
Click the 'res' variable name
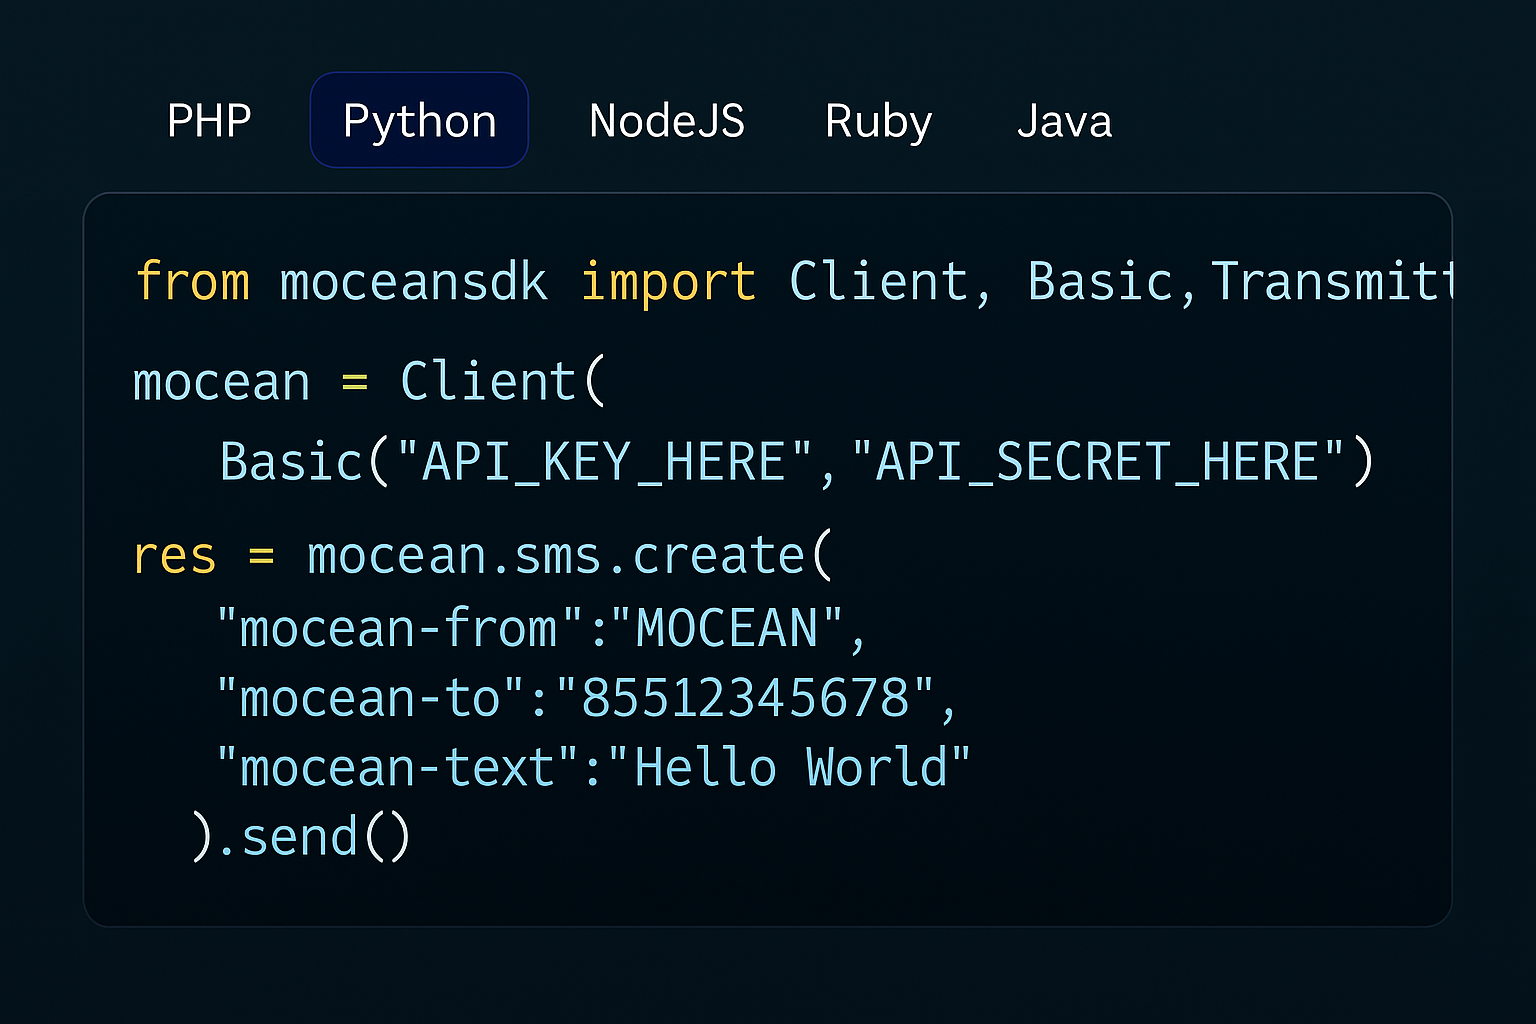point(174,556)
